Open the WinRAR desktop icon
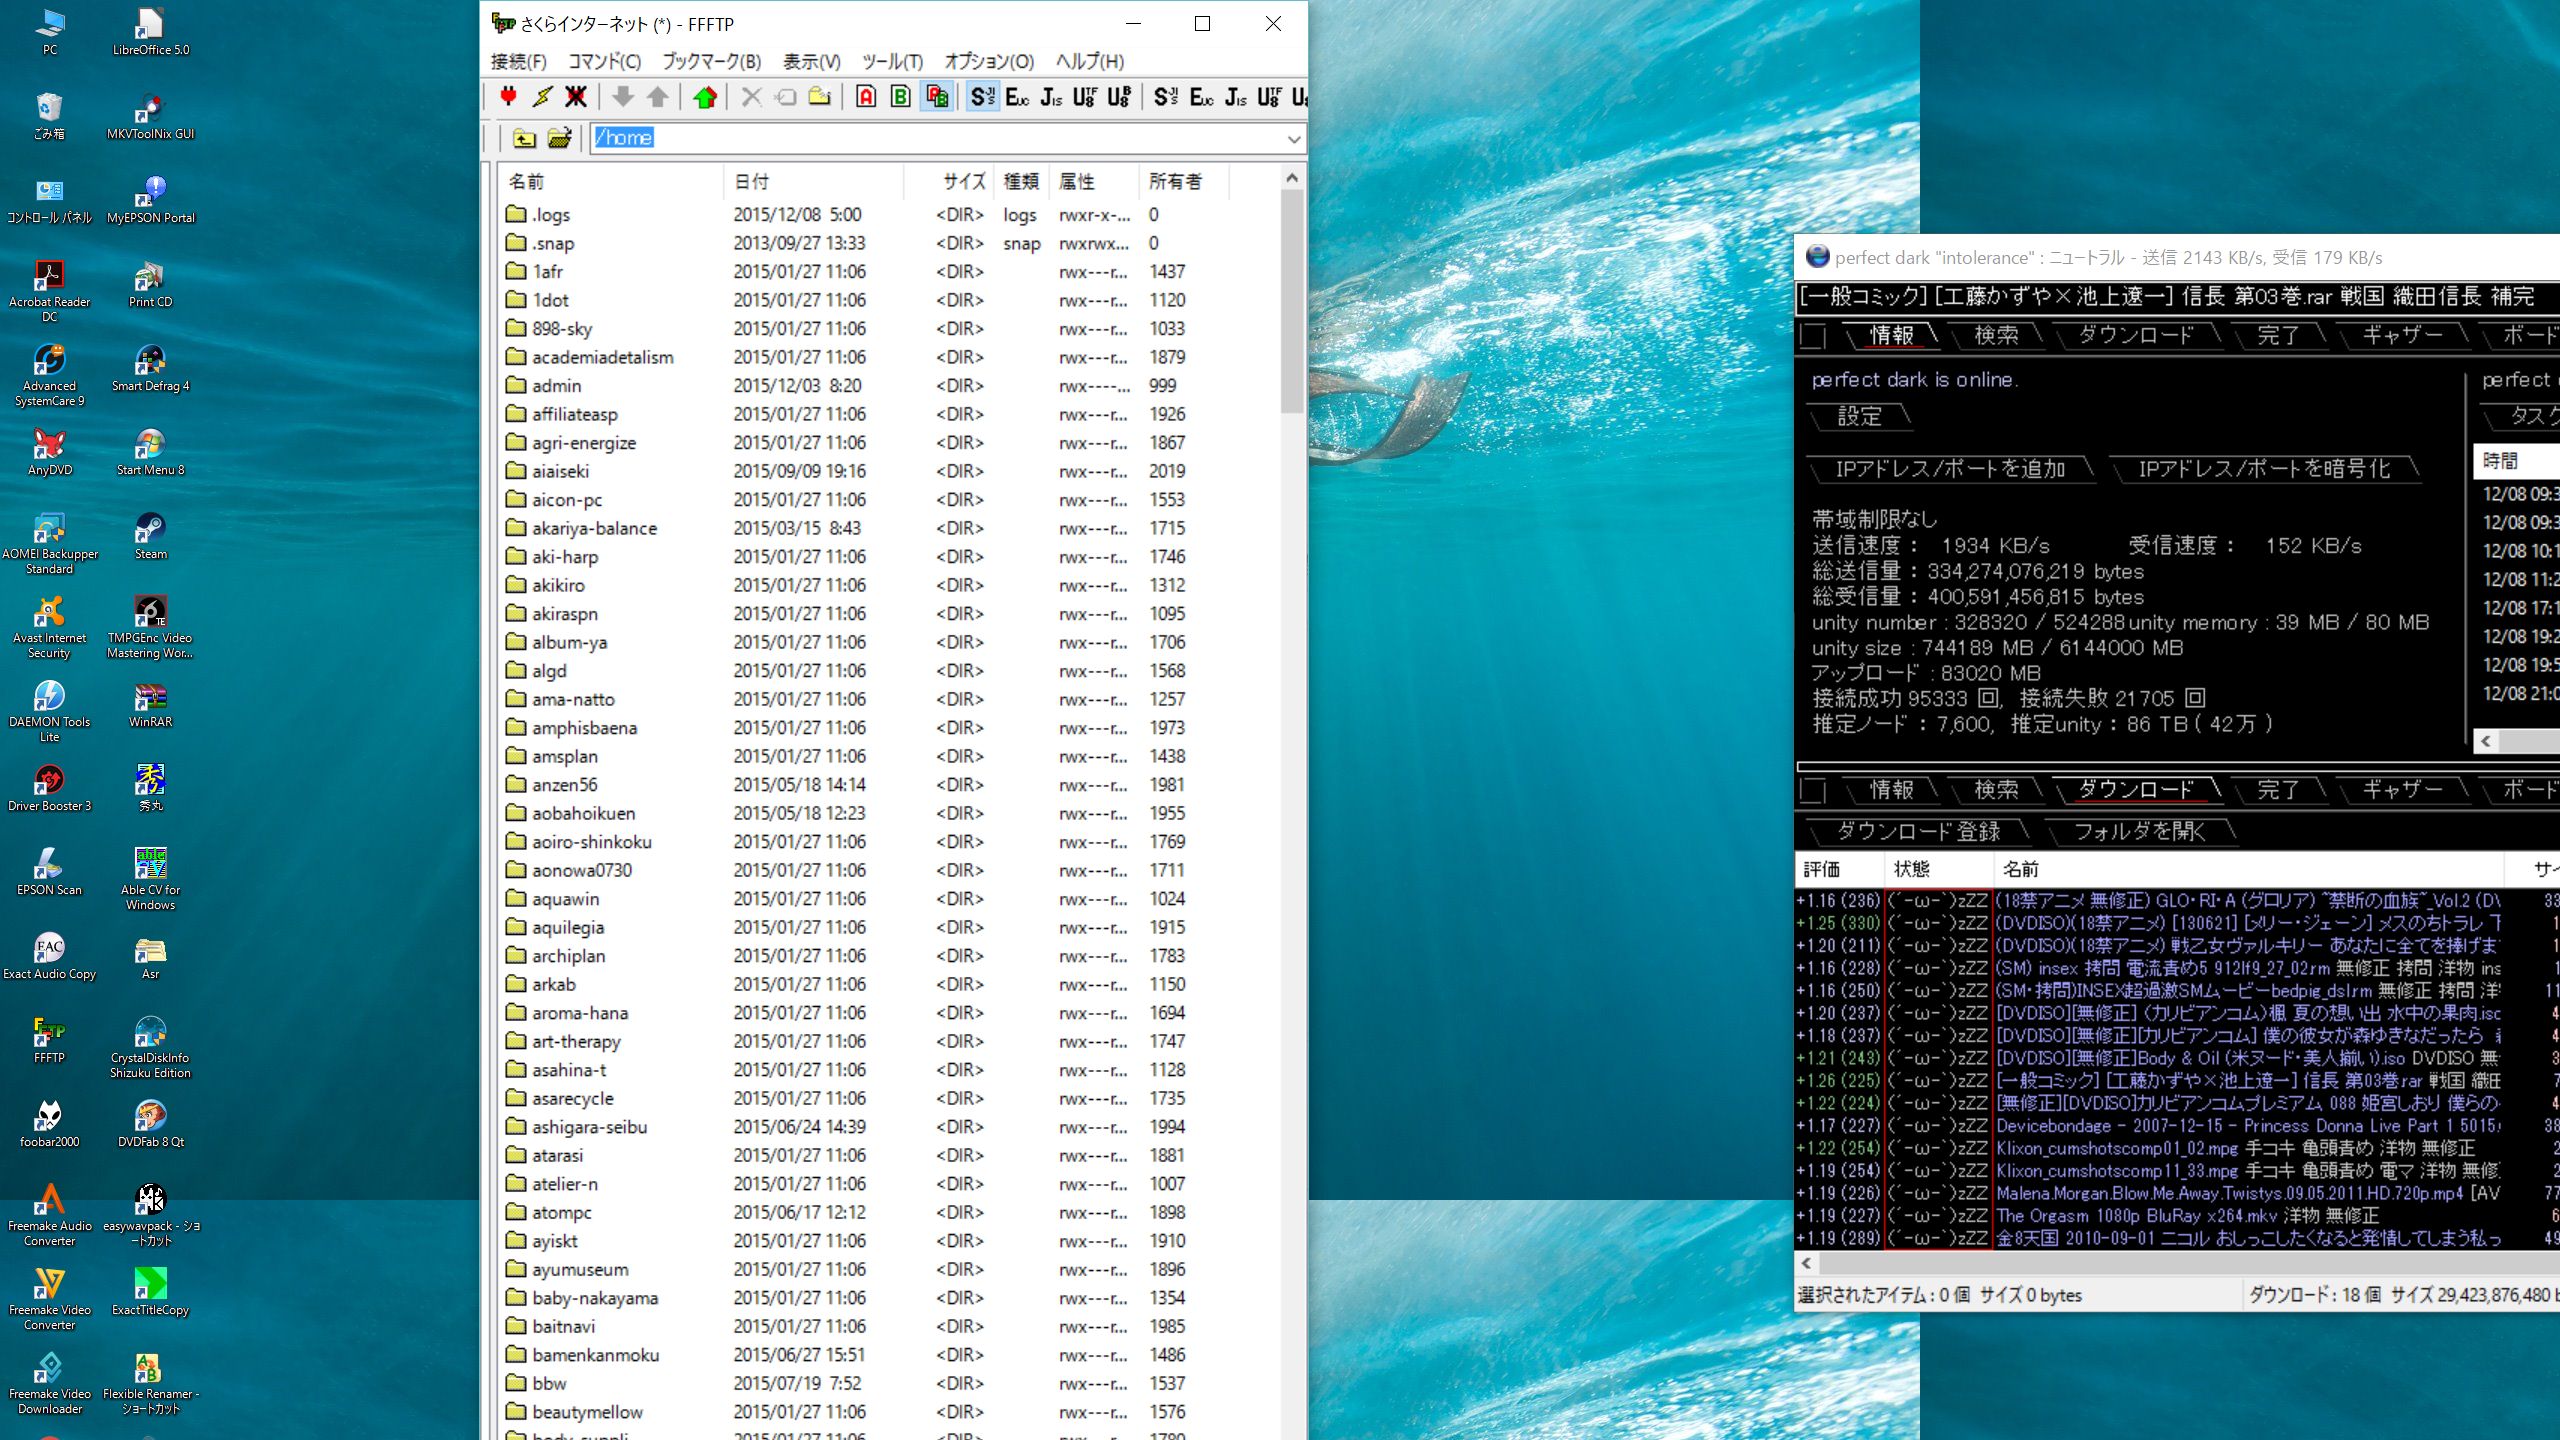 click(150, 704)
